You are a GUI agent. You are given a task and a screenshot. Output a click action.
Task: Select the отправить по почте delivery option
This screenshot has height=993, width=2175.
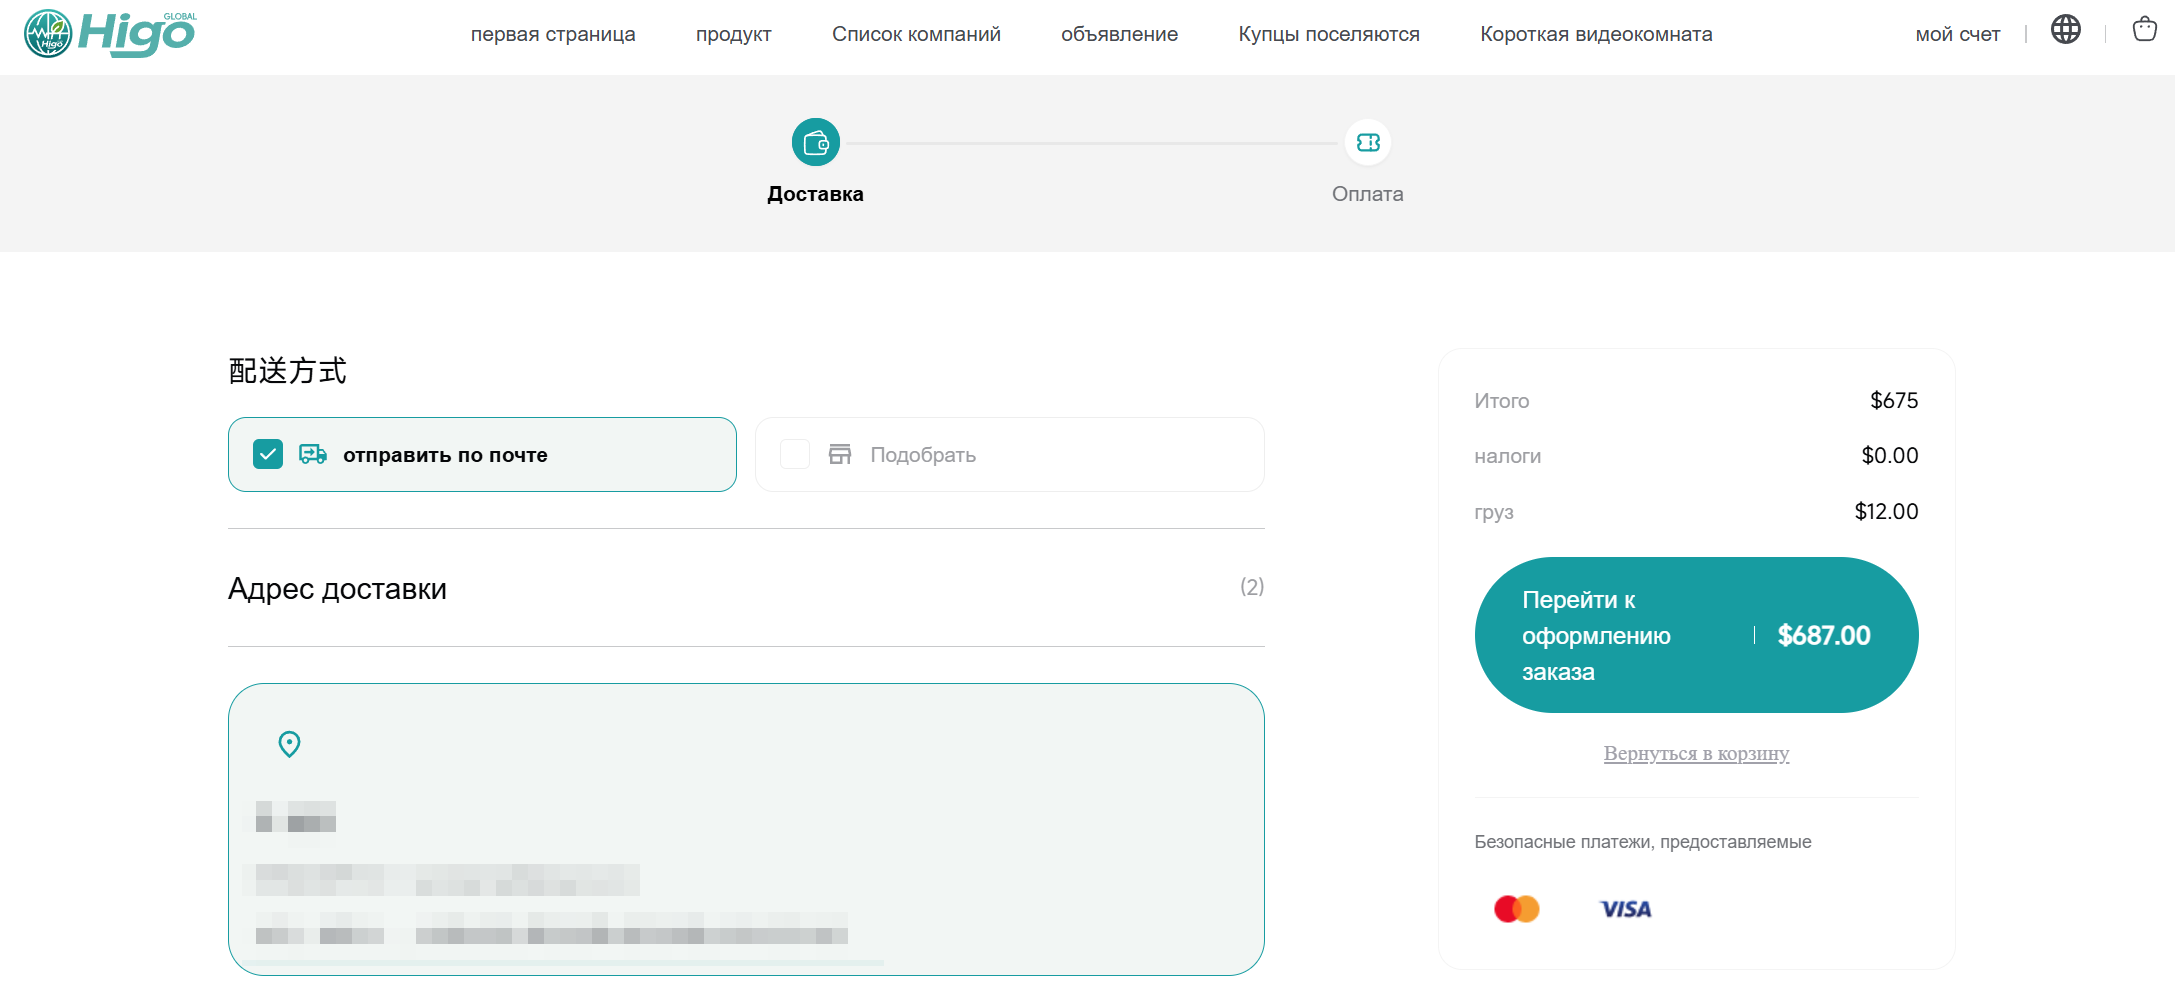pos(482,454)
